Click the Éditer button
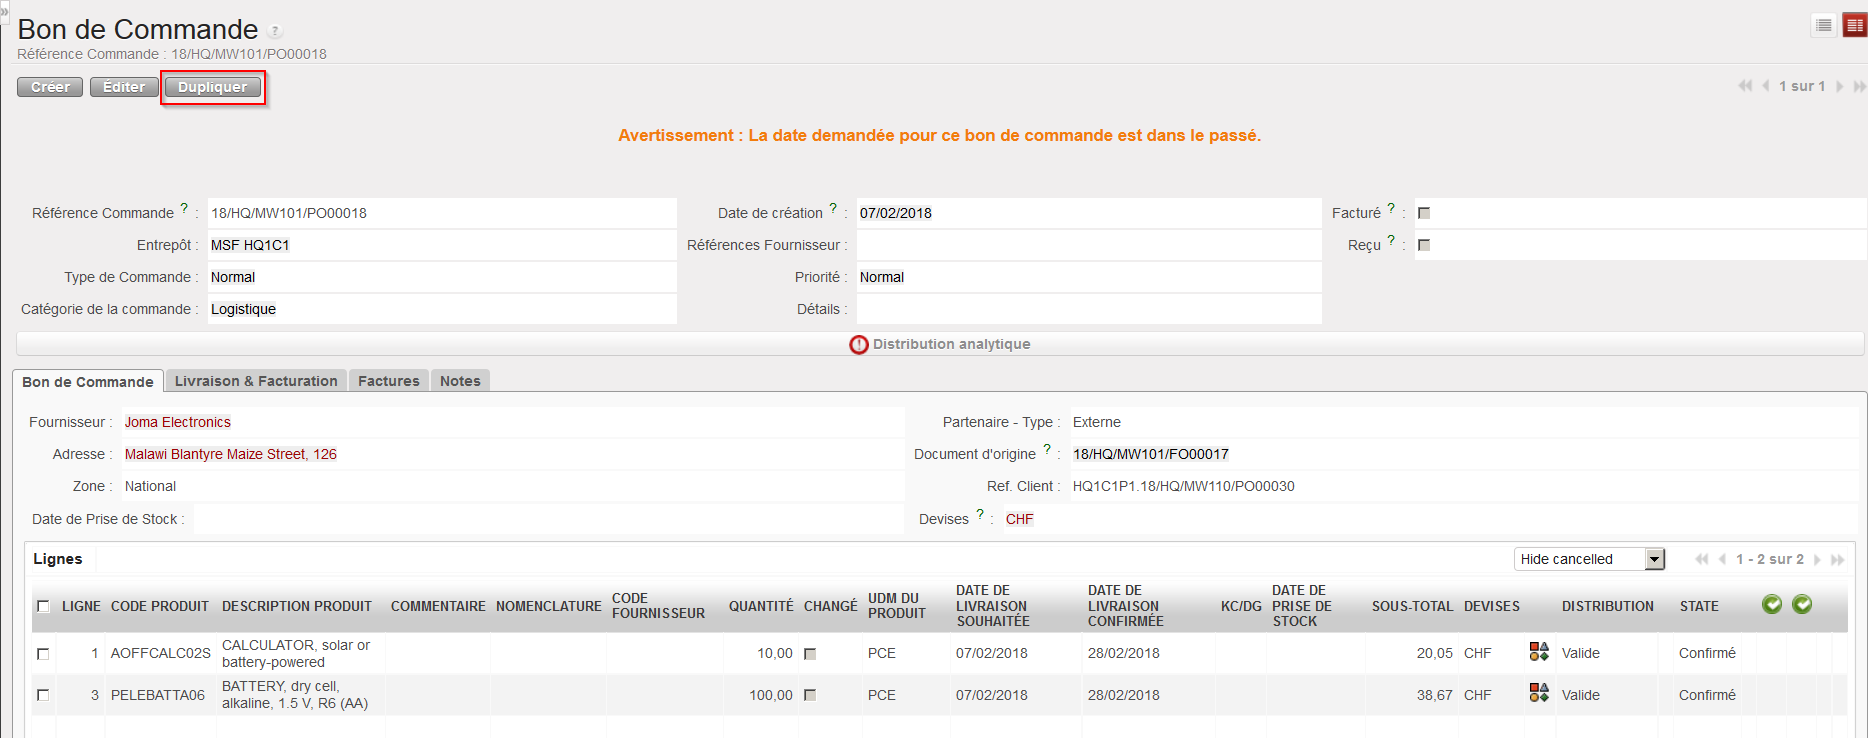 click(124, 87)
